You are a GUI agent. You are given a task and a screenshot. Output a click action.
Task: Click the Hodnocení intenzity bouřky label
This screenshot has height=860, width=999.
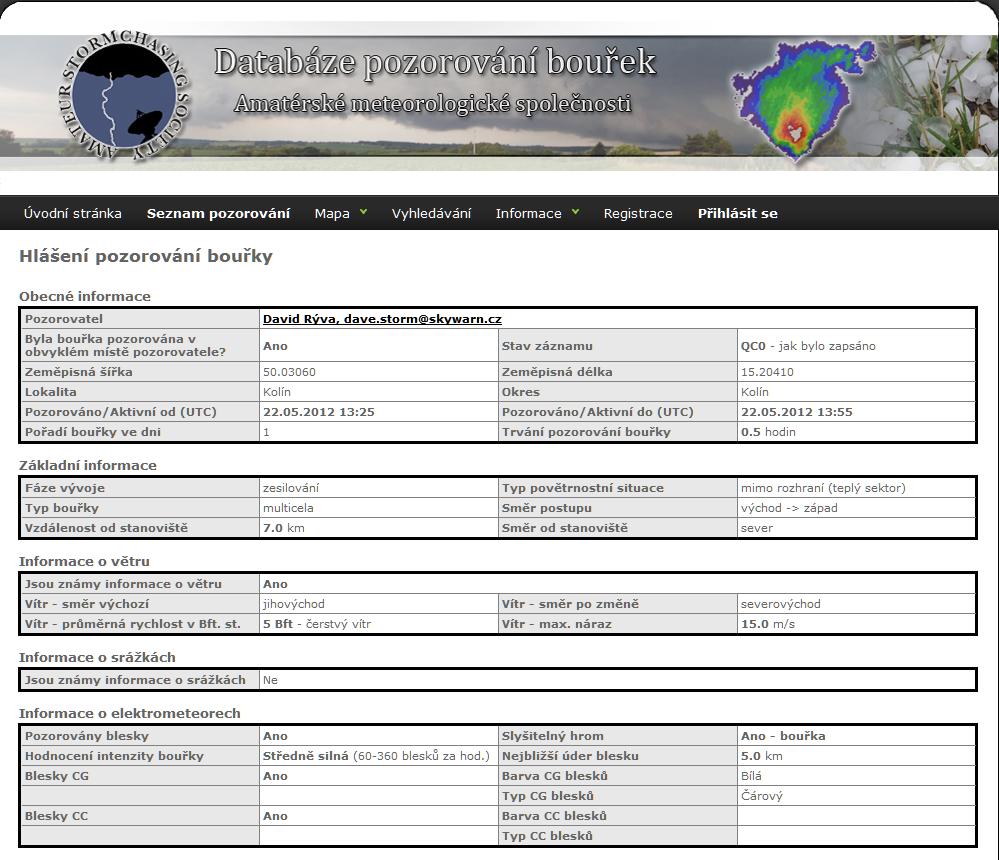(114, 756)
